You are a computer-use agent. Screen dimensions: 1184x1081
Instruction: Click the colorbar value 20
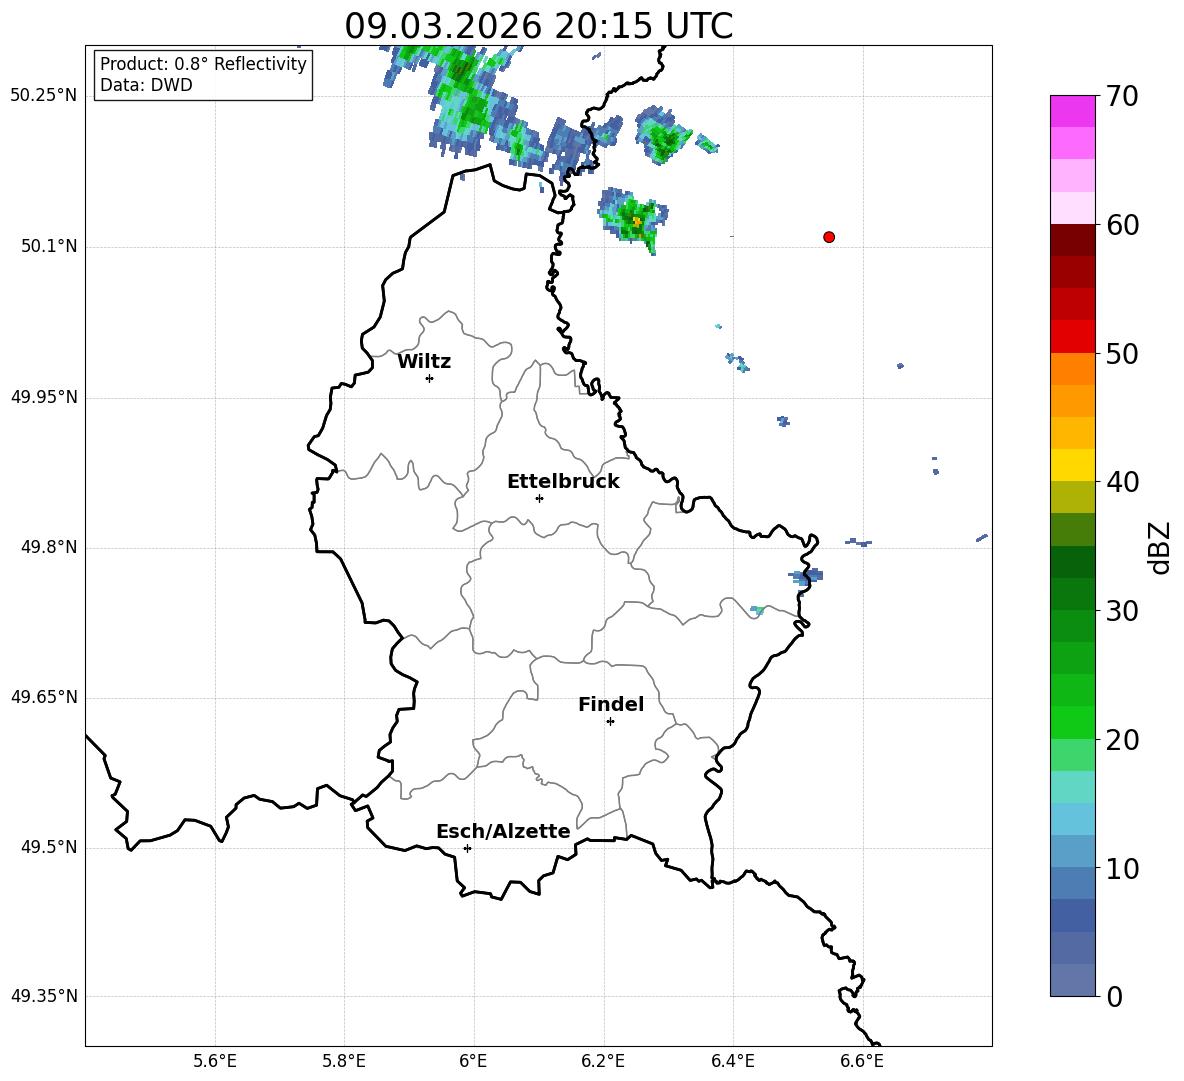pos(1122,740)
